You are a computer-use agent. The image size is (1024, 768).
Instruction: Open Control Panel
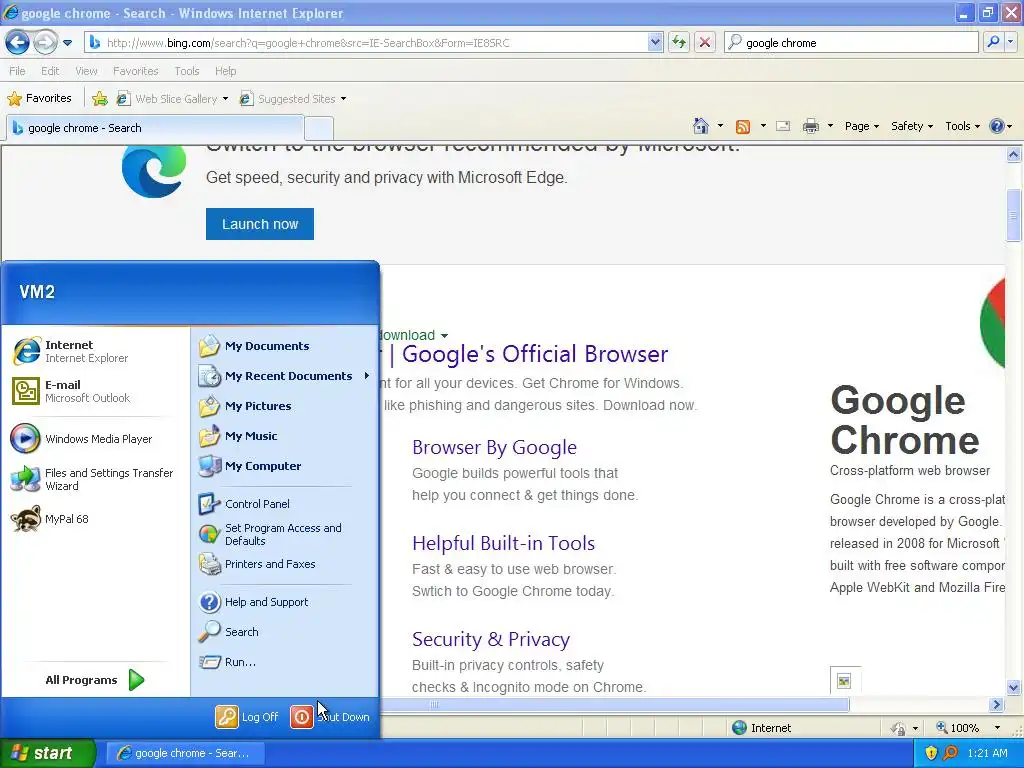pos(285,504)
